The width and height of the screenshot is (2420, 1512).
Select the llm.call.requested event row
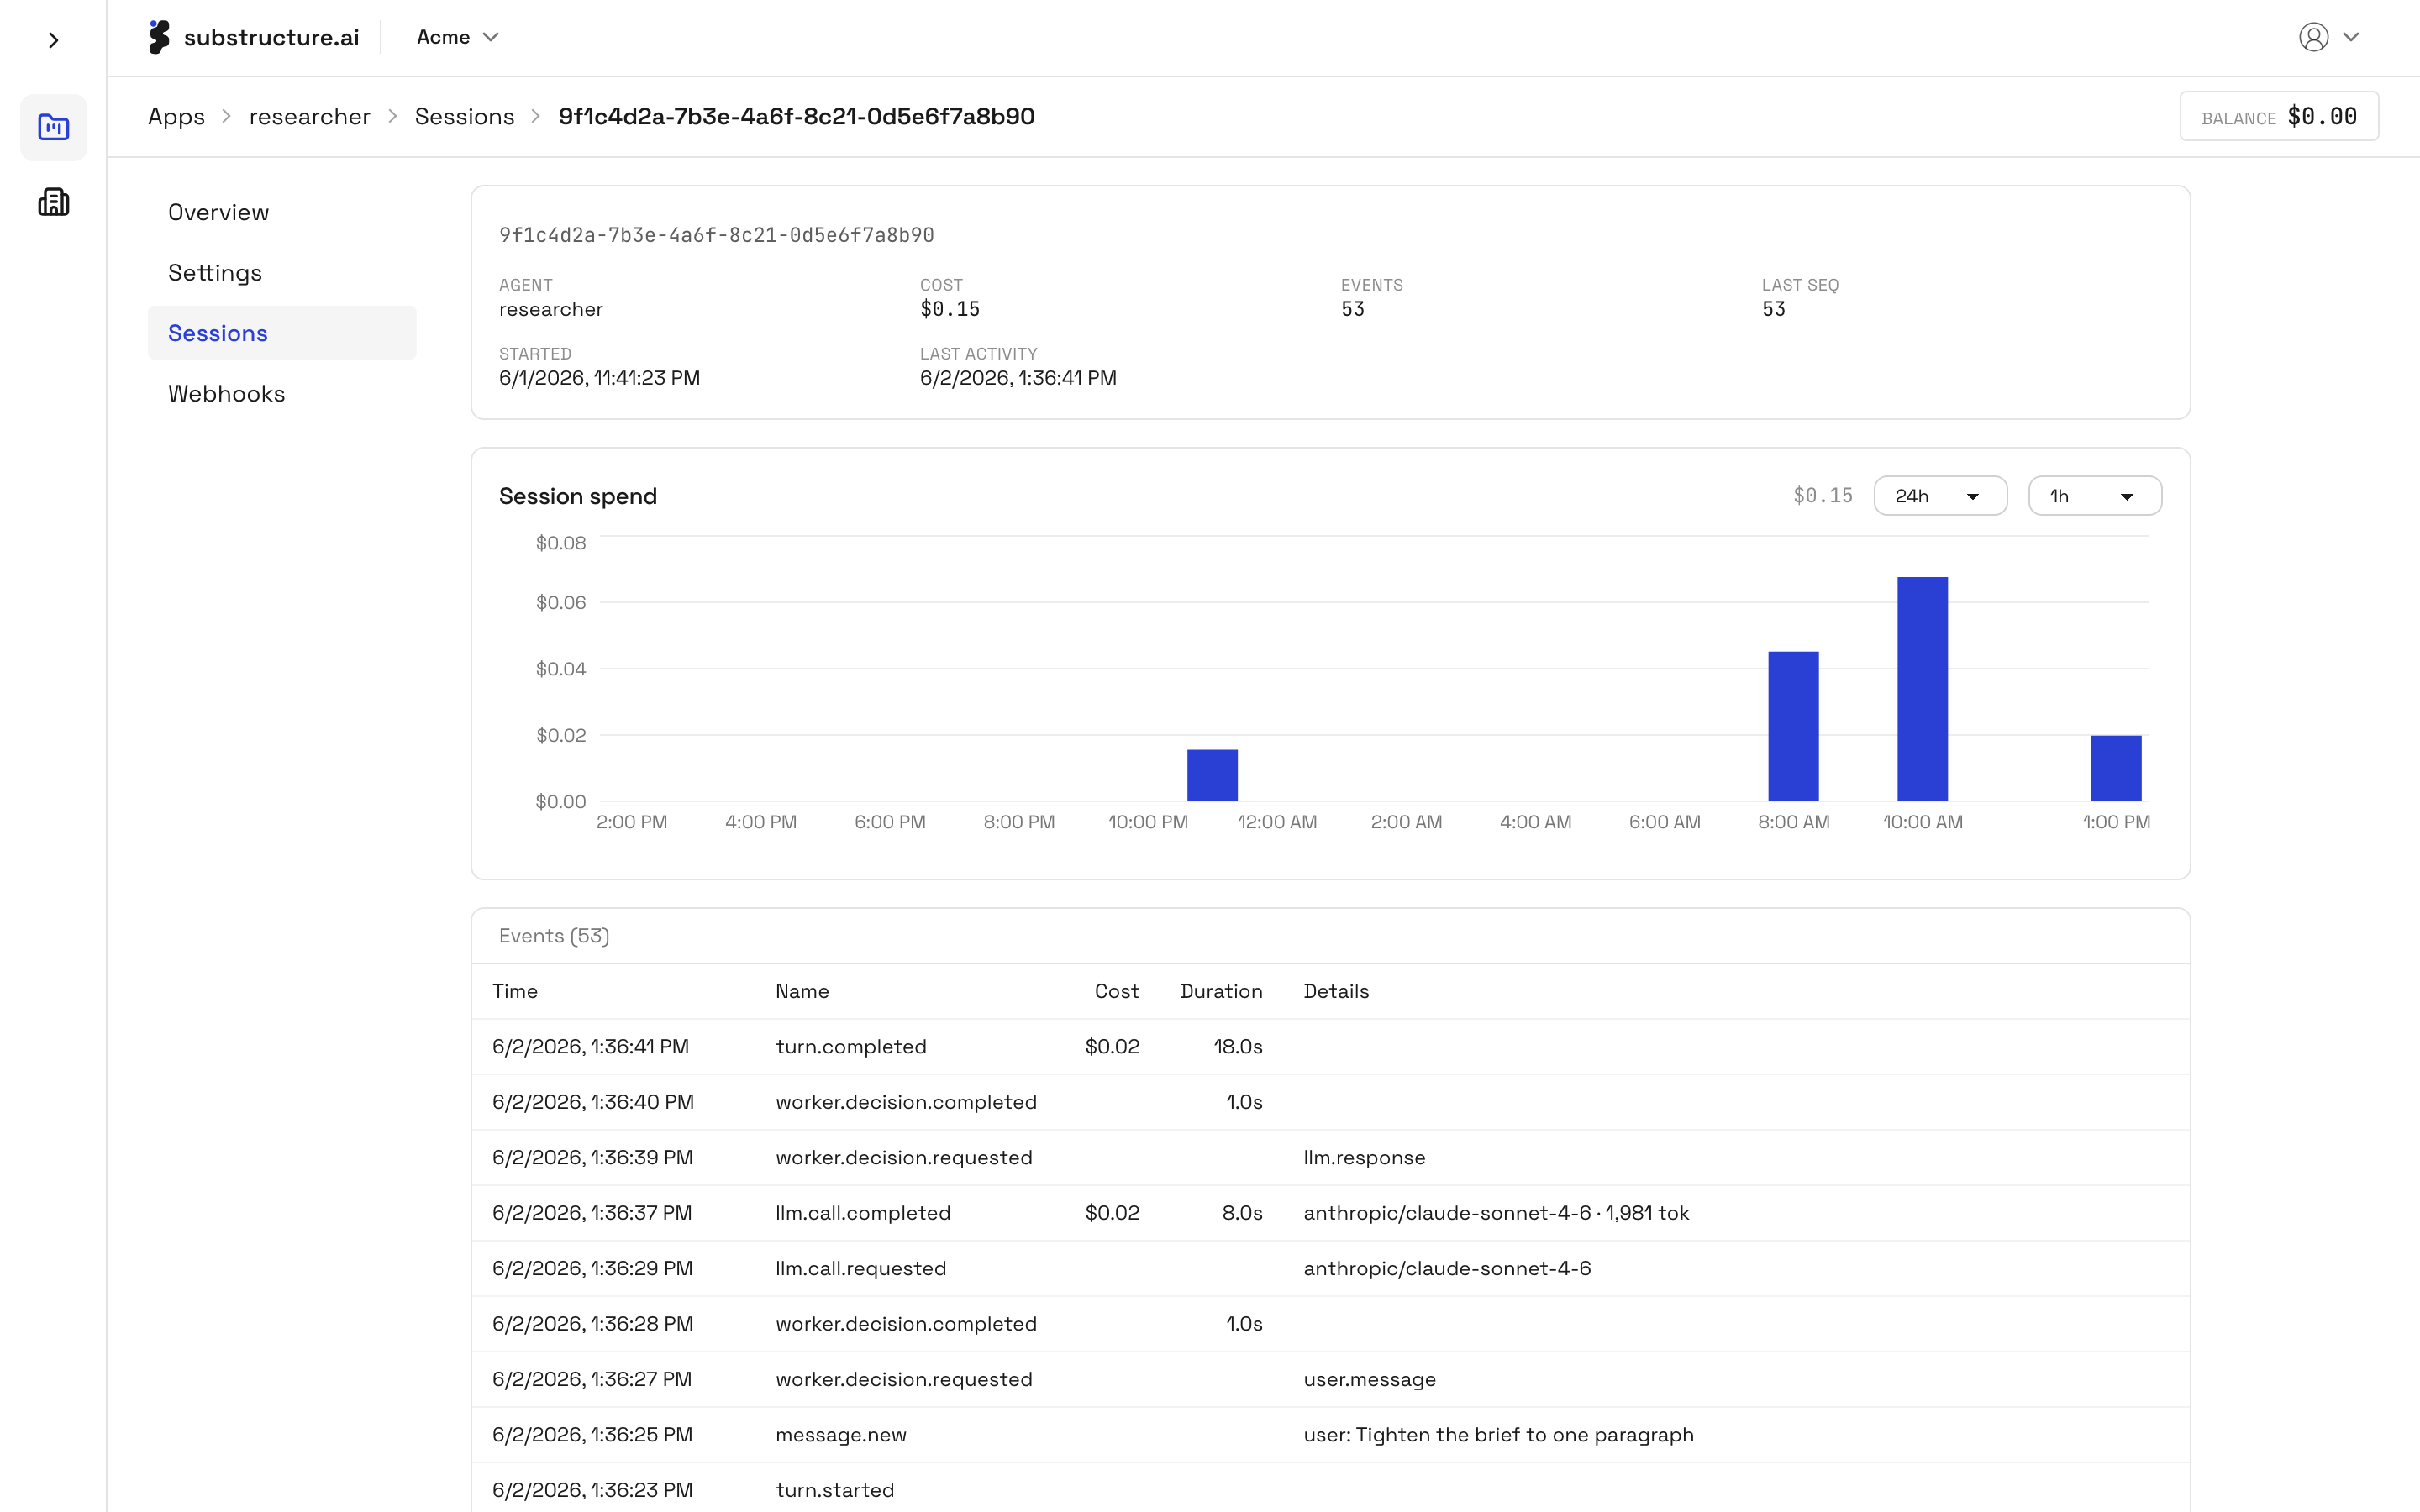tap(1330, 1269)
